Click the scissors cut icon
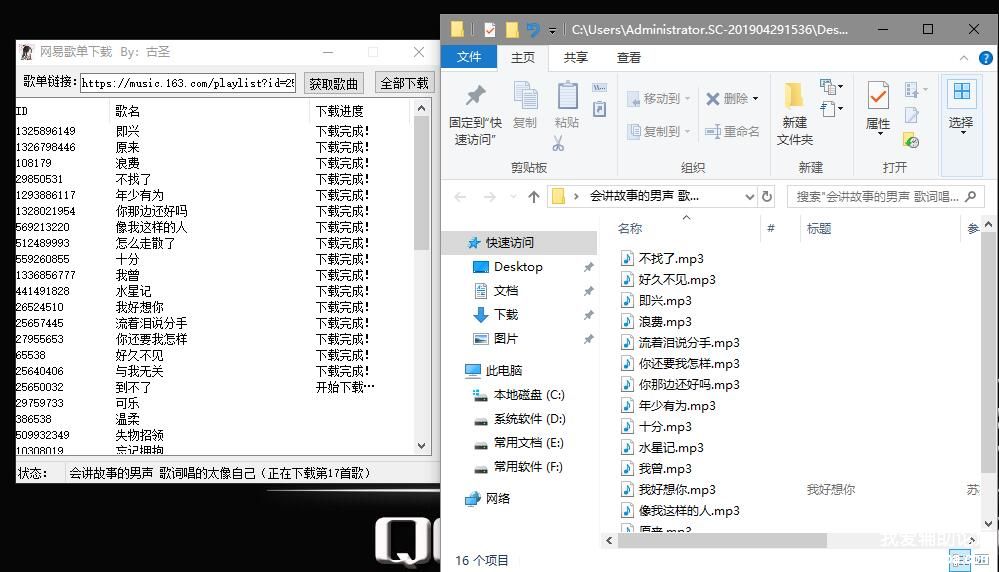 (558, 143)
